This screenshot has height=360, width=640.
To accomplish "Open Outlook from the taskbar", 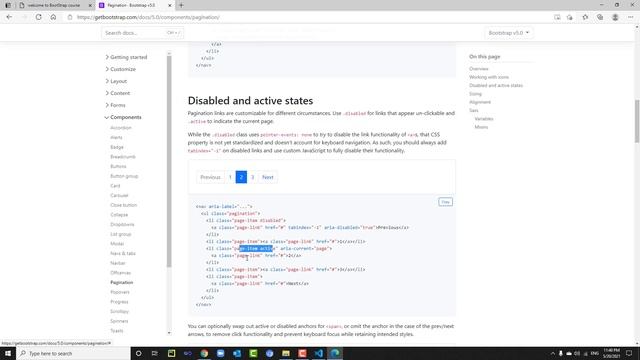I will click(x=237, y=353).
